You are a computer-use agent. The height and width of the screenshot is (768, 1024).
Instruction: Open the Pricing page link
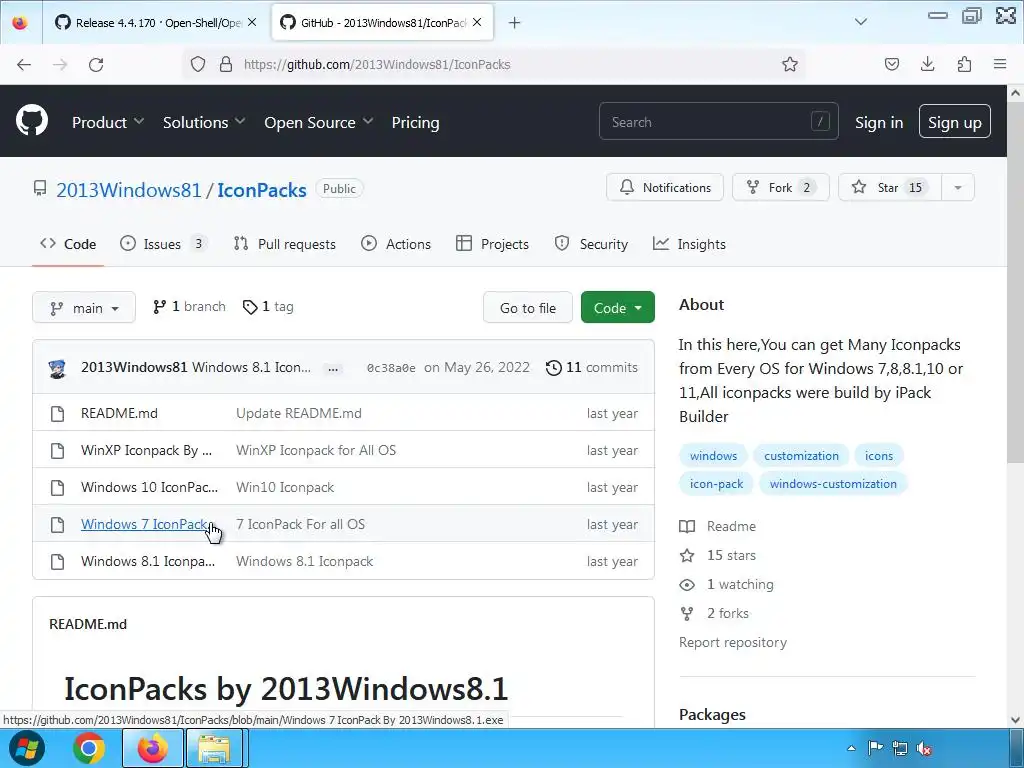415,122
